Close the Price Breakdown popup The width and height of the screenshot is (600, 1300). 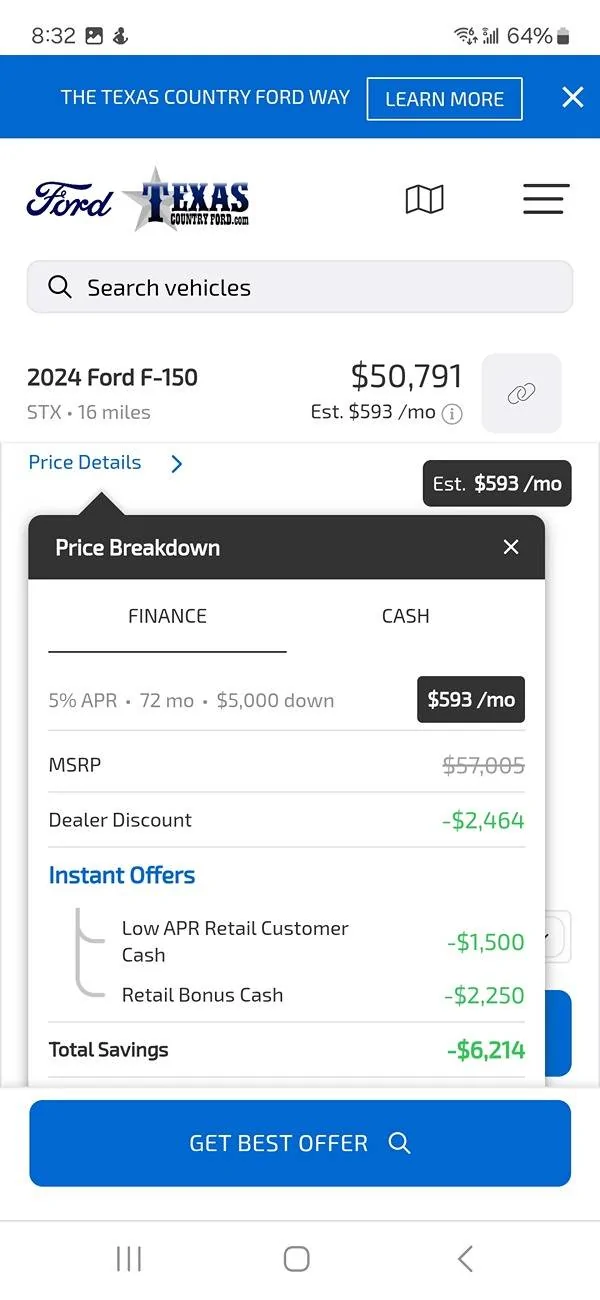click(511, 547)
